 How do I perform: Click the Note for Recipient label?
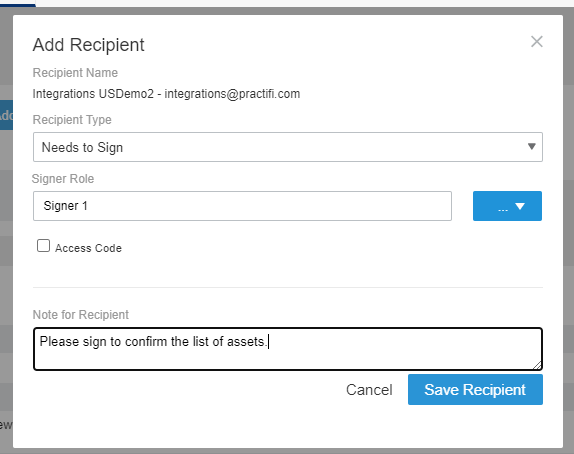point(81,315)
